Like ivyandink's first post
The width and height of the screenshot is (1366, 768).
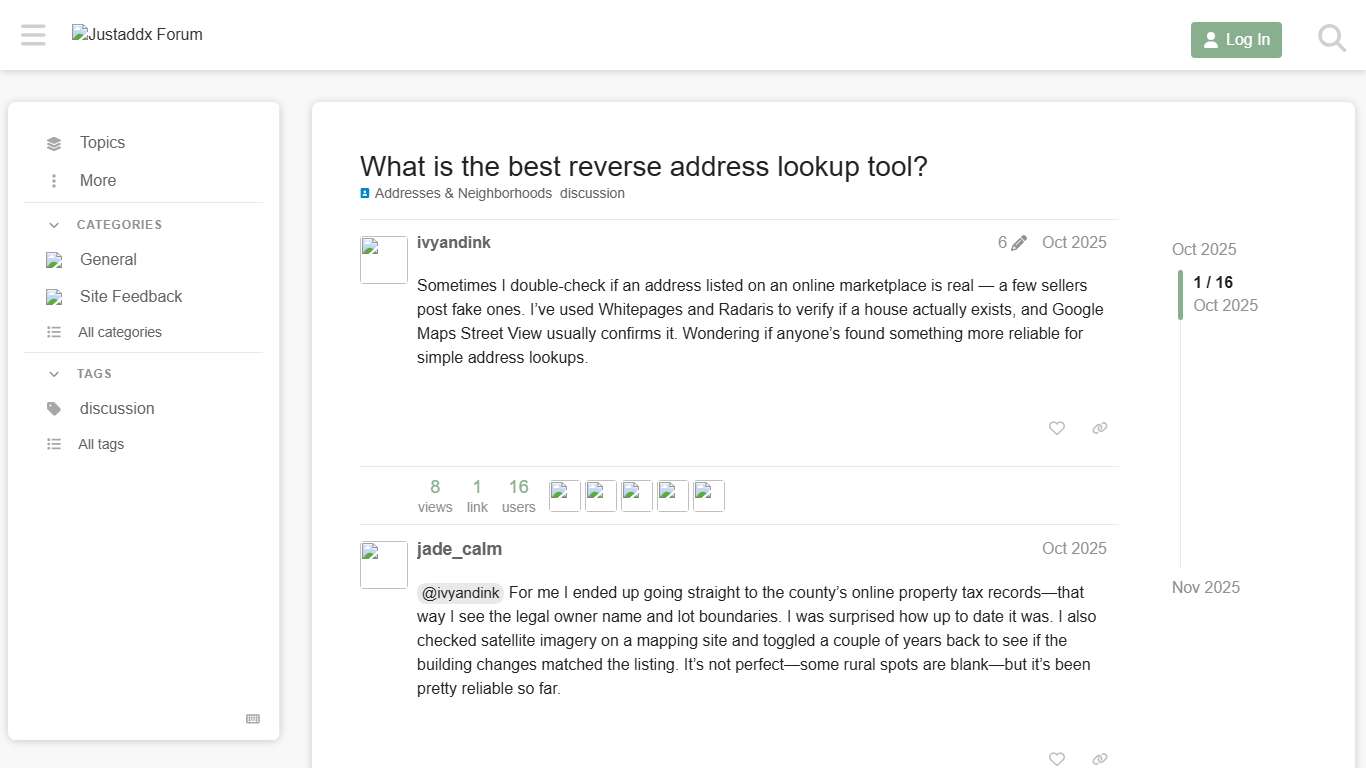click(x=1056, y=428)
